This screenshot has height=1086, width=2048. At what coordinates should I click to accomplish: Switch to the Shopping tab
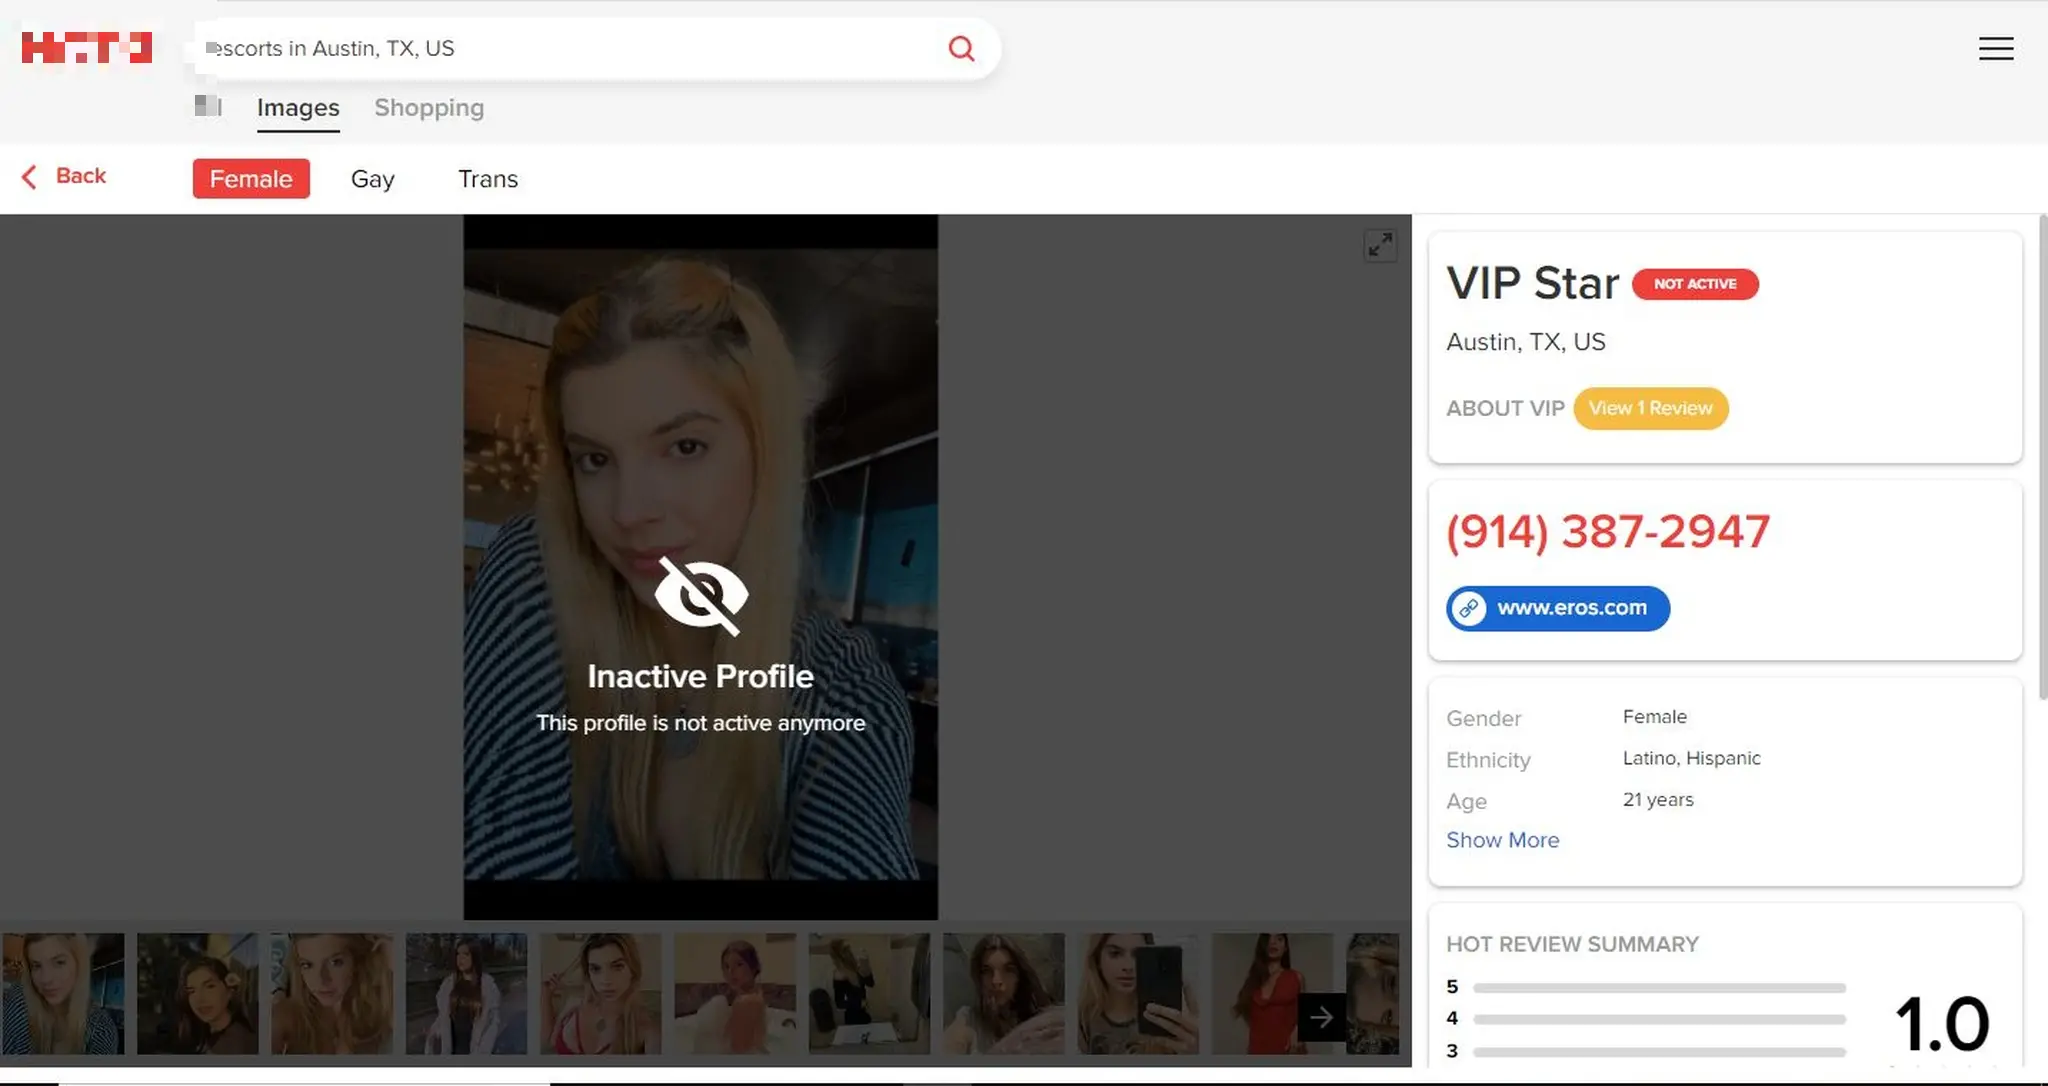429,108
